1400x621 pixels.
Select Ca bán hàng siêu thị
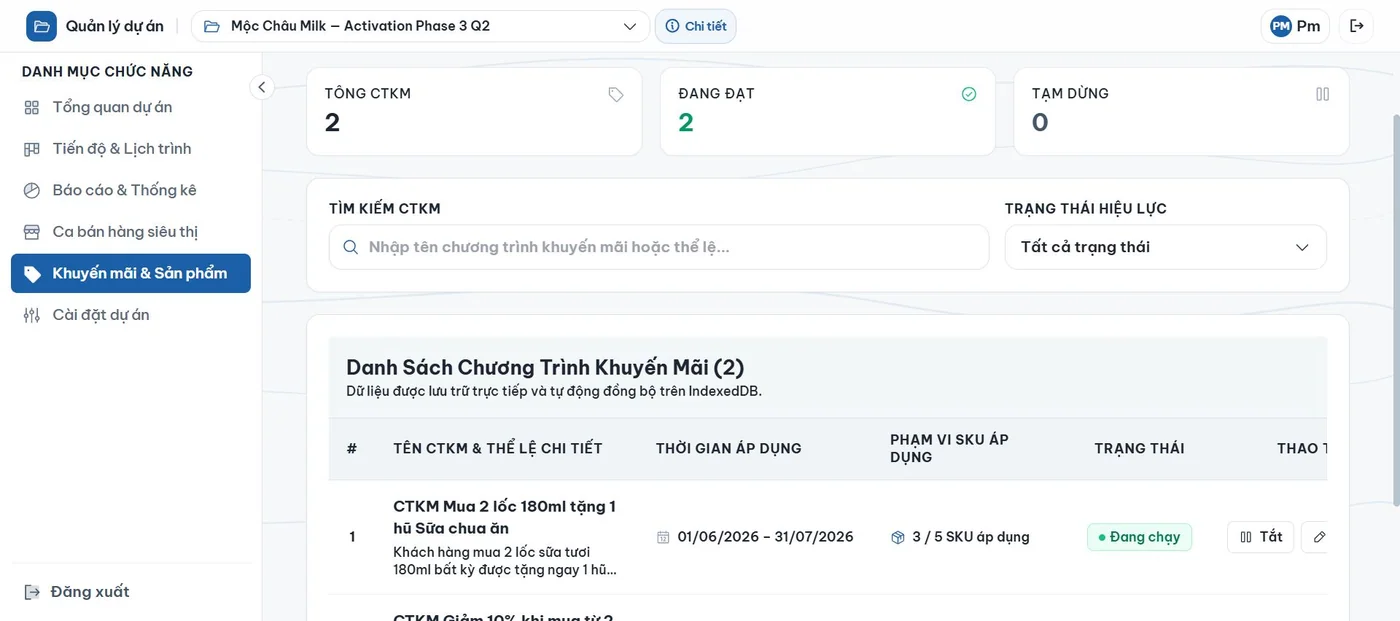131,232
